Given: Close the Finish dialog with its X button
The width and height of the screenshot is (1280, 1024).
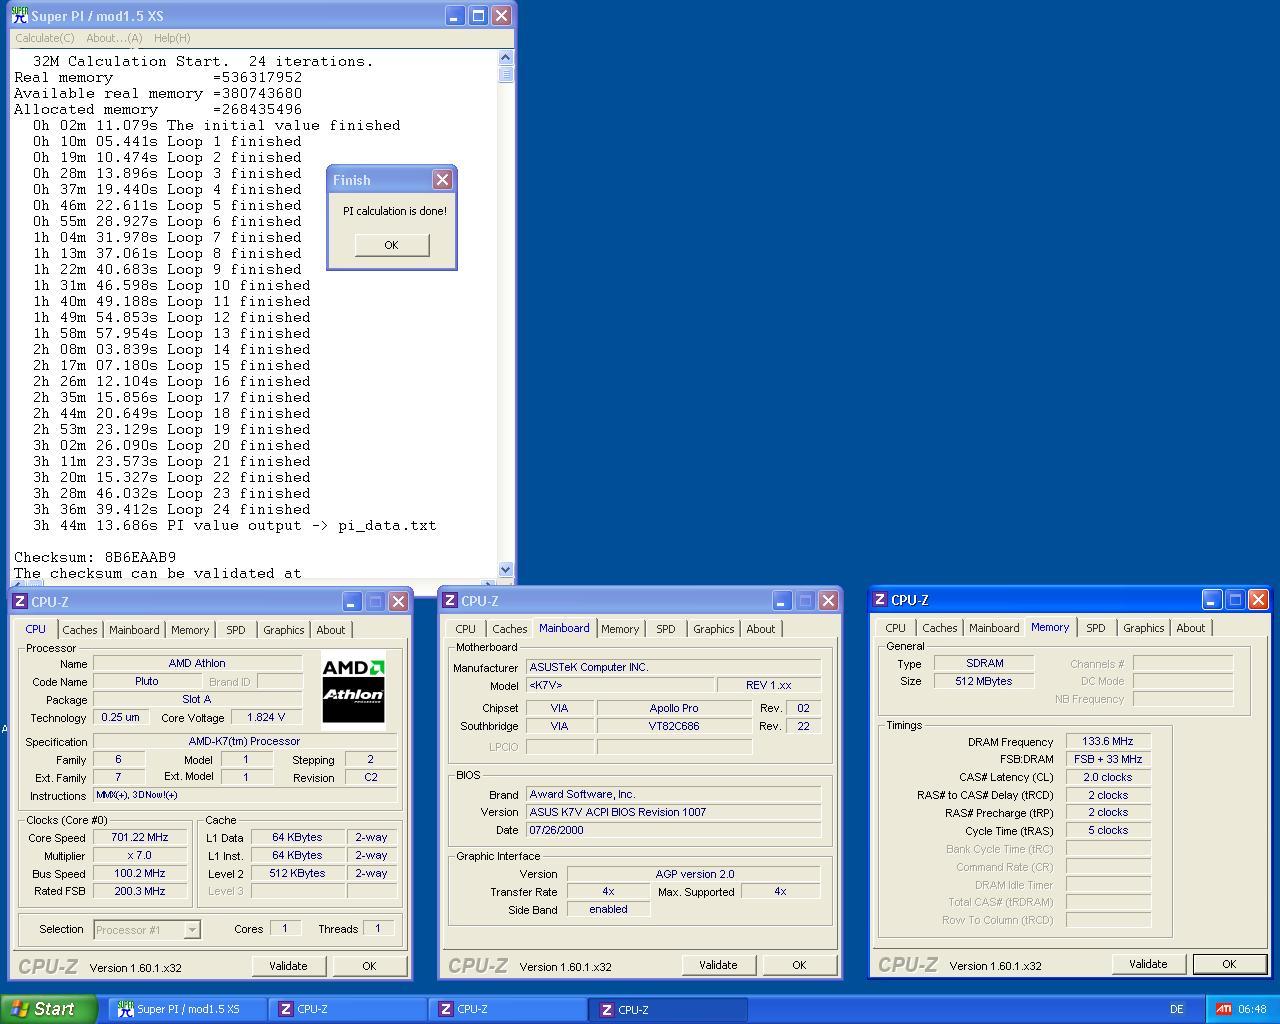Looking at the screenshot, I should pos(442,180).
